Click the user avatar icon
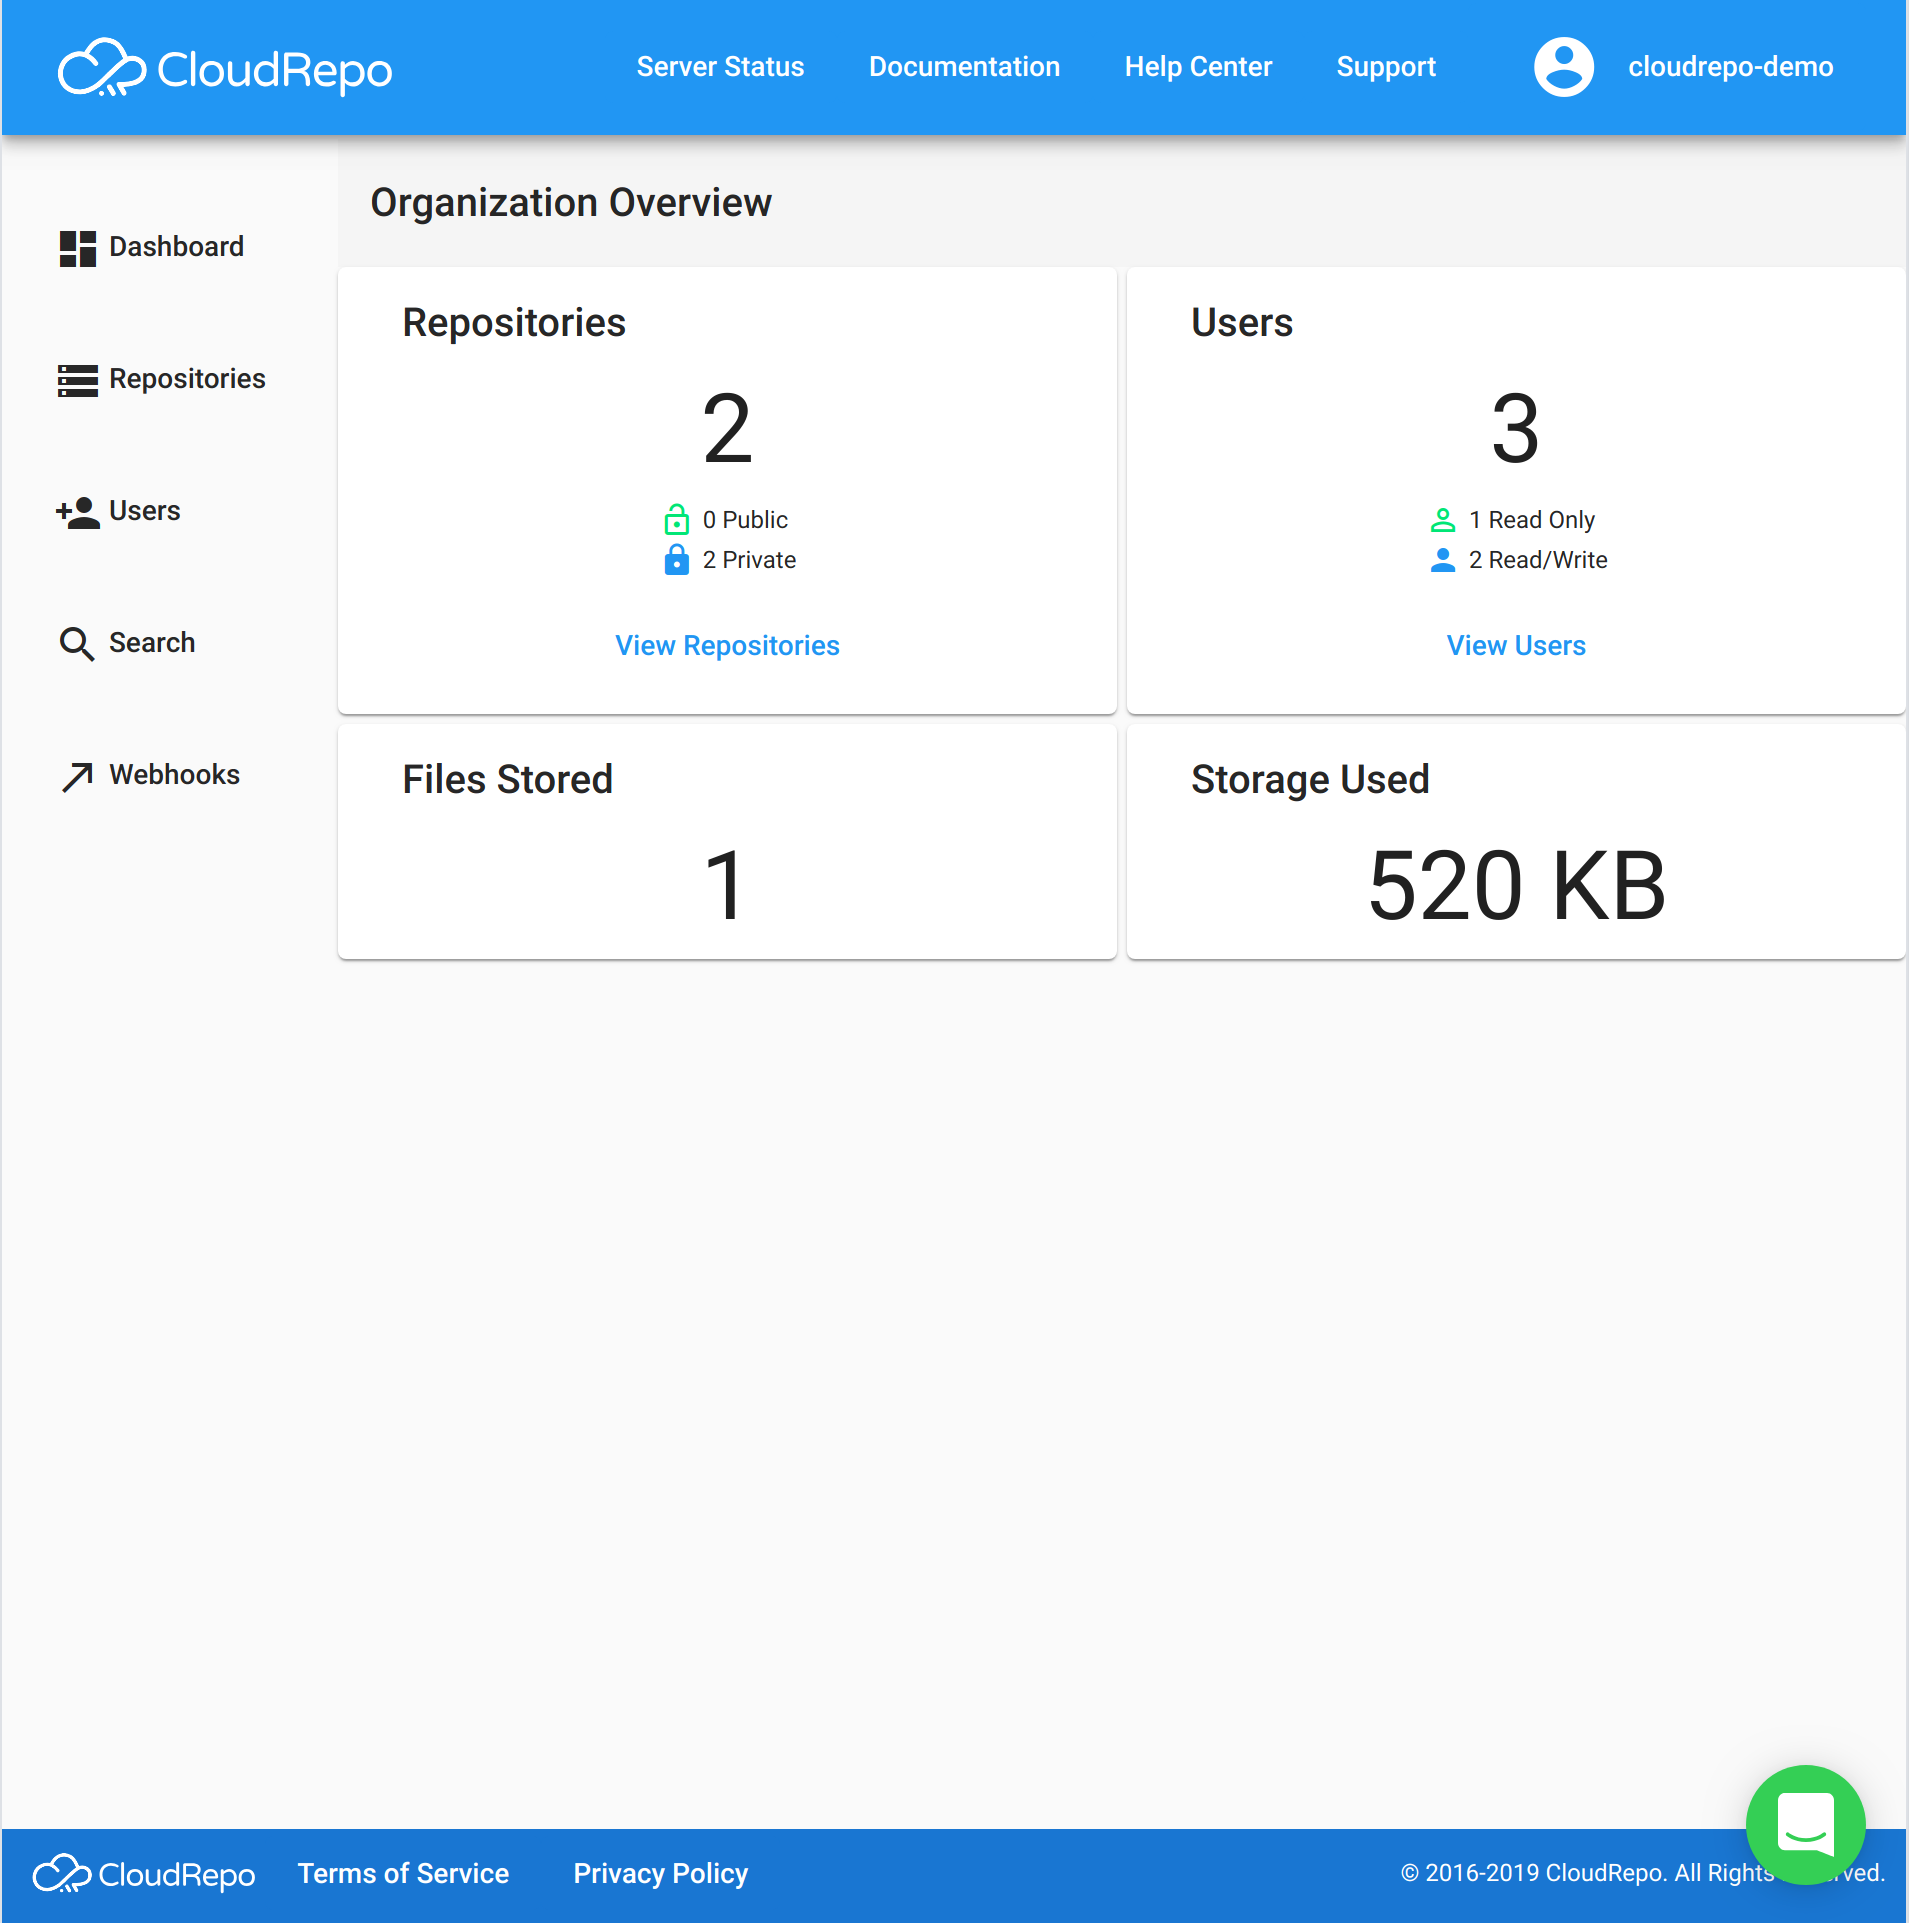 click(x=1563, y=67)
